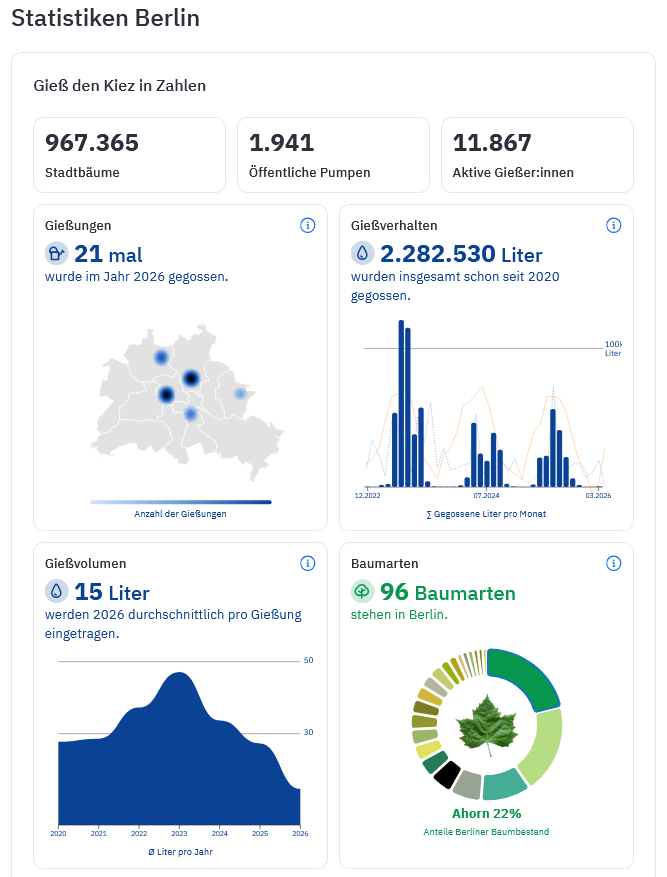Click info icon in Gießvolumen card

point(308,564)
